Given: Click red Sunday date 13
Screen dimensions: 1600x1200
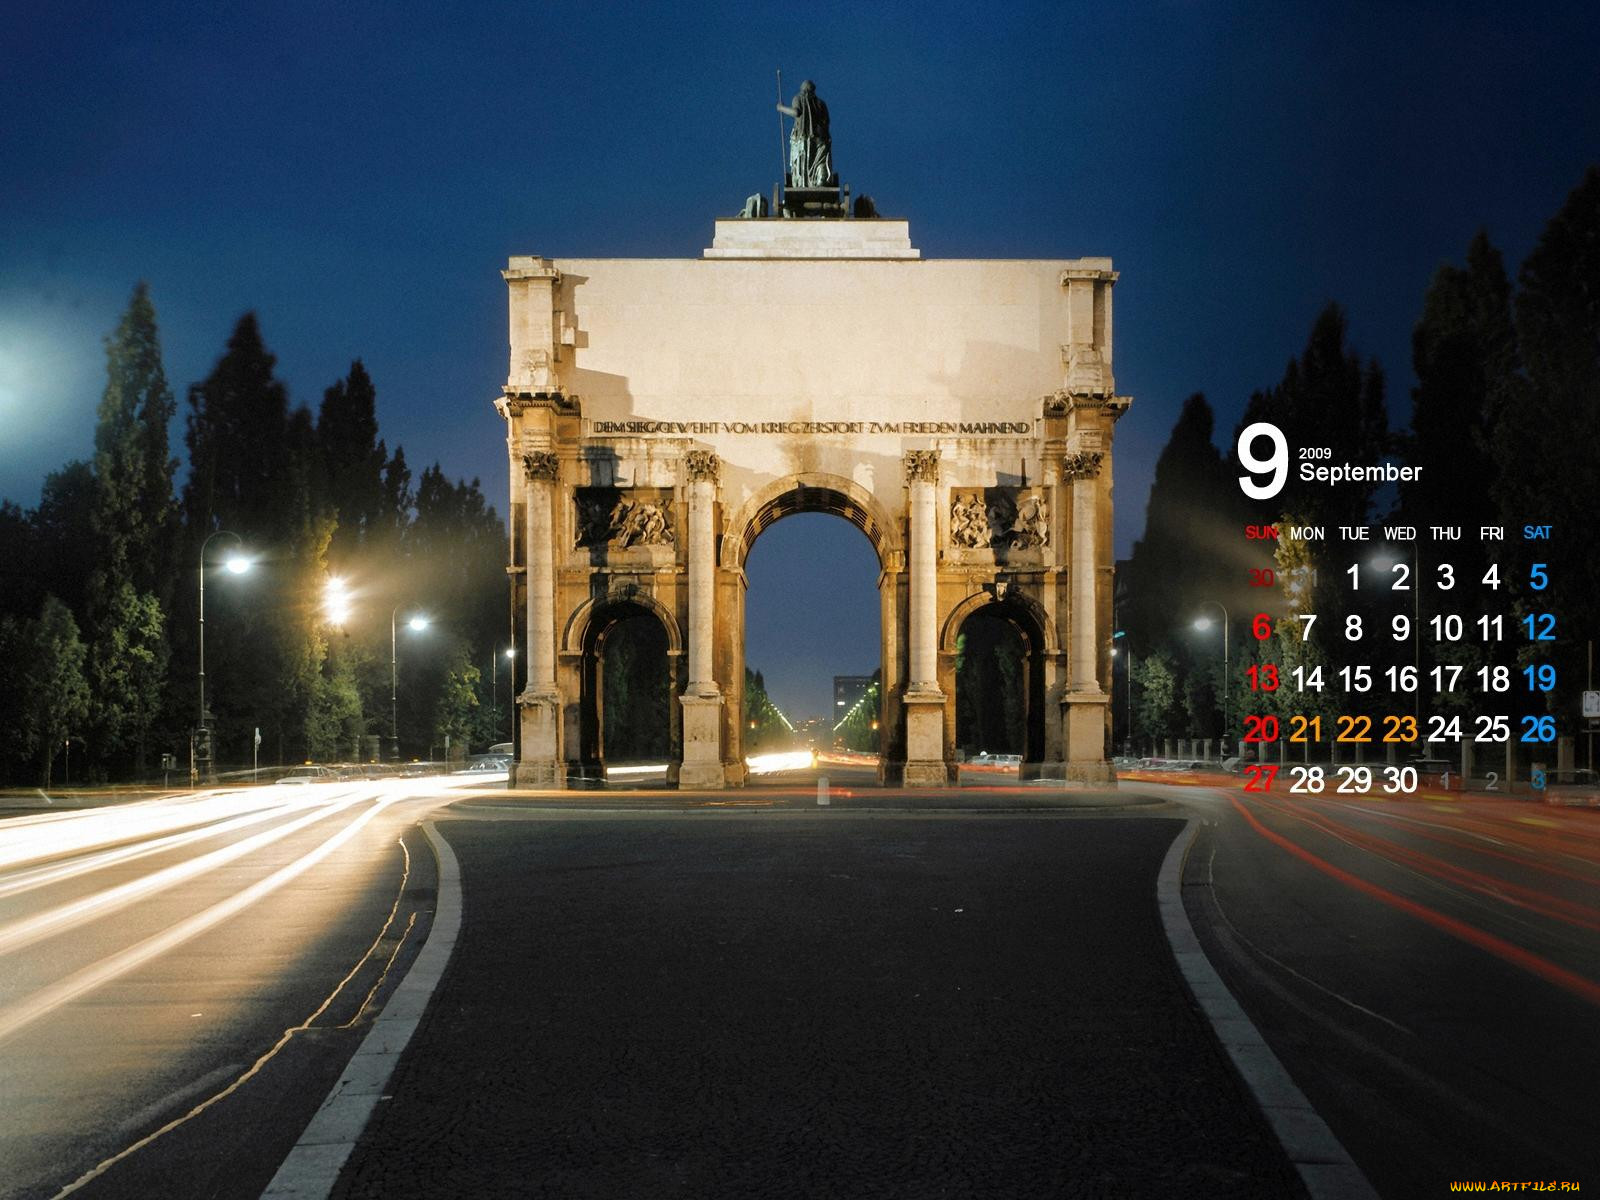Looking at the screenshot, I should (1262, 679).
